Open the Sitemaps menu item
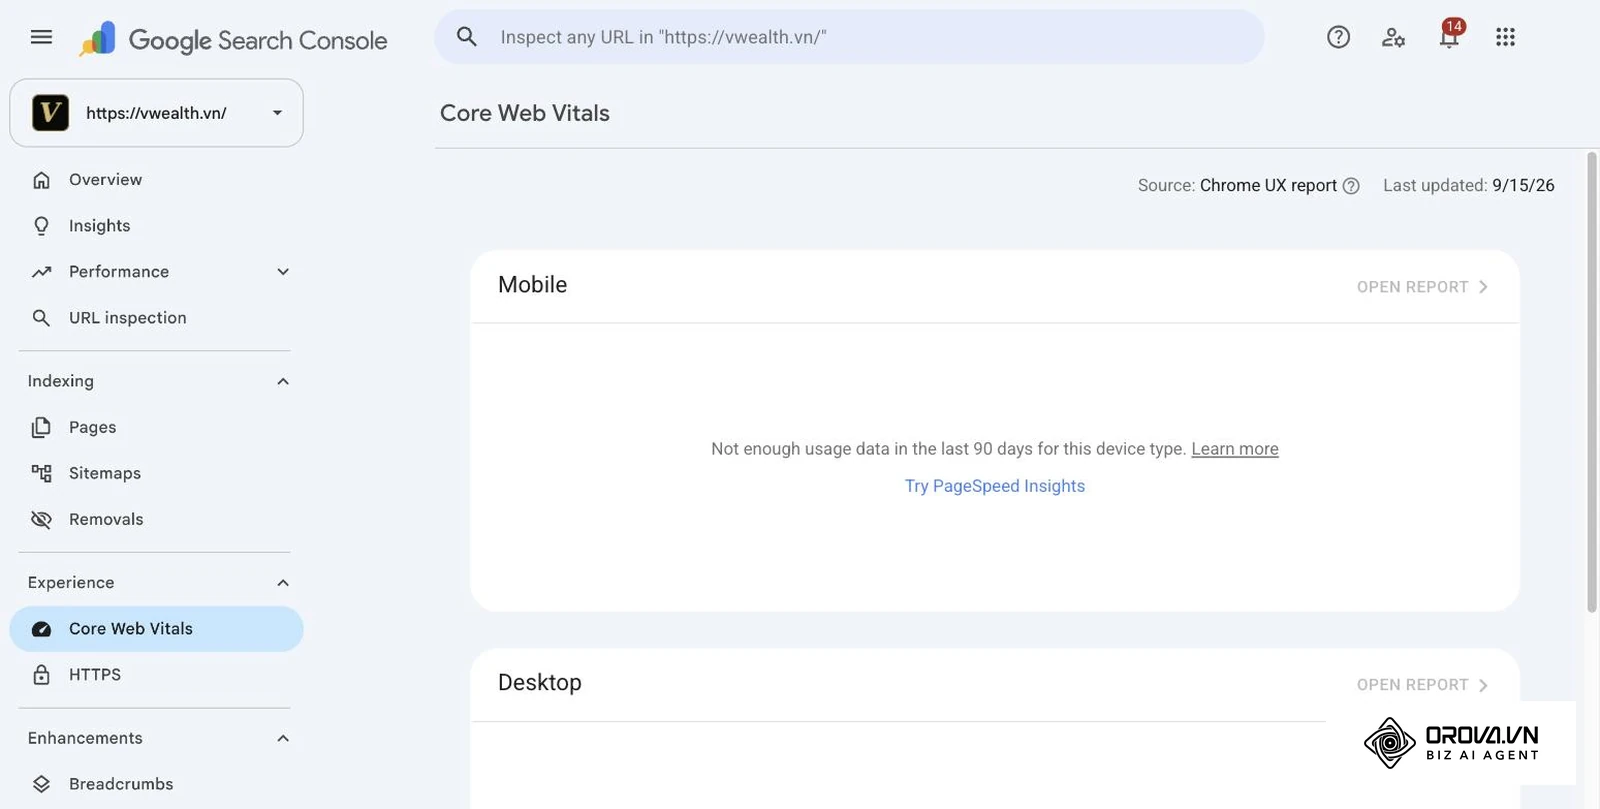The image size is (1600, 809). tap(156, 474)
